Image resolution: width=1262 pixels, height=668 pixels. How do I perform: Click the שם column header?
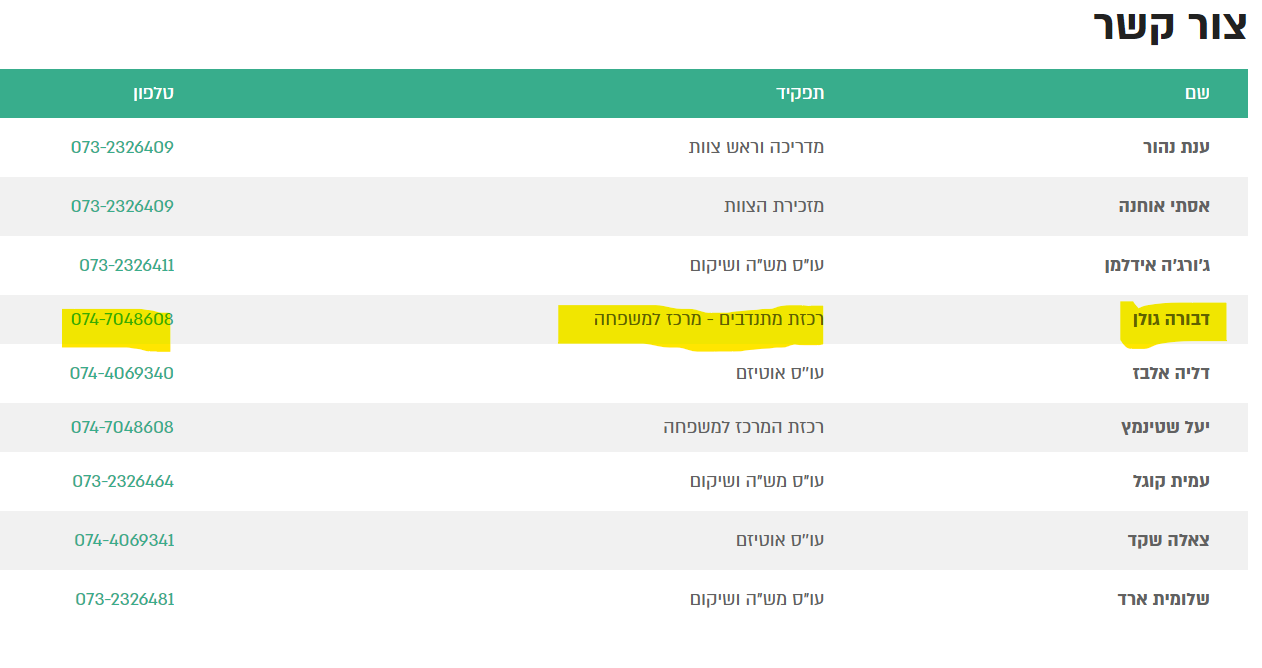[1197, 93]
